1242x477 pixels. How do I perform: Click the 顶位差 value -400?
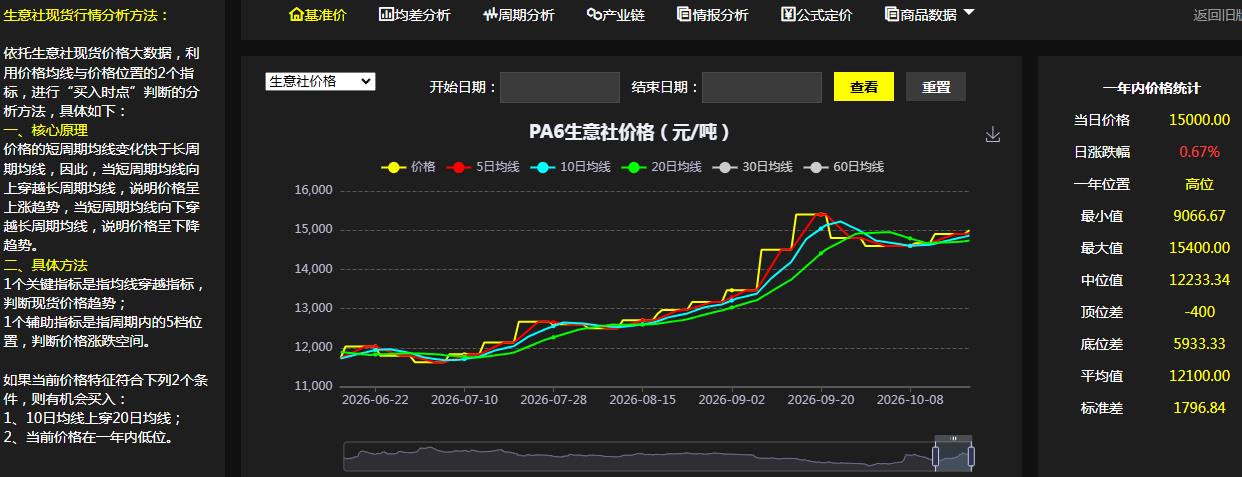click(1199, 312)
